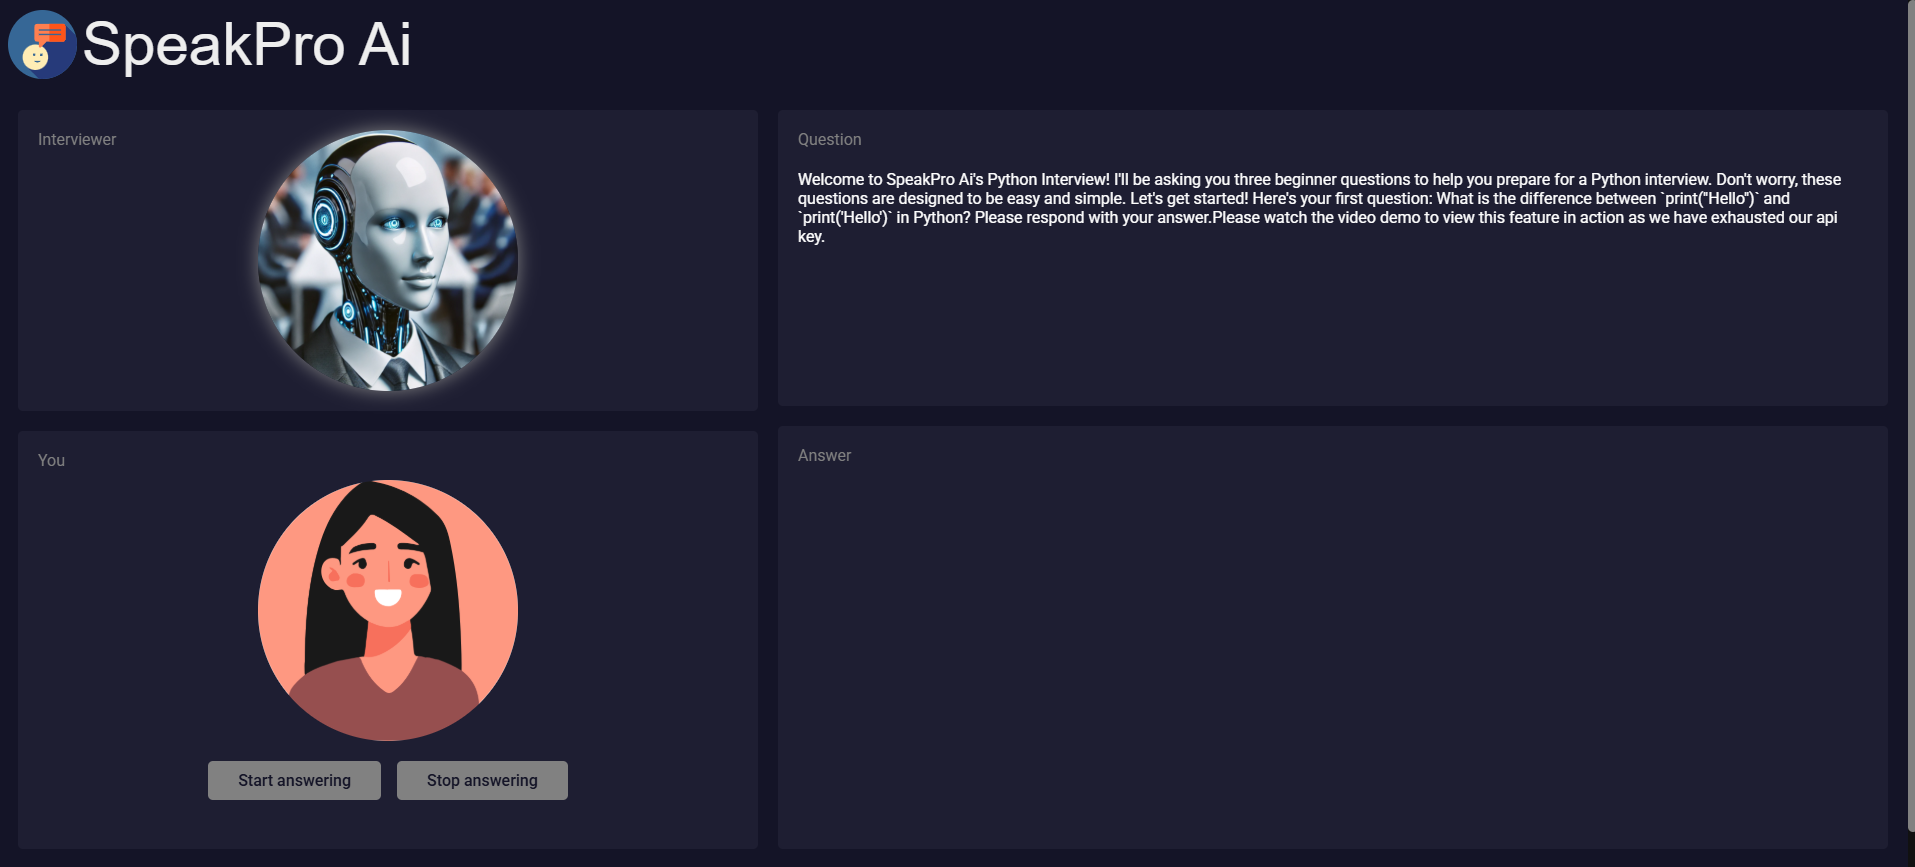Viewport: 1915px width, 867px height.
Task: Start answering the interview question
Action: tap(294, 780)
